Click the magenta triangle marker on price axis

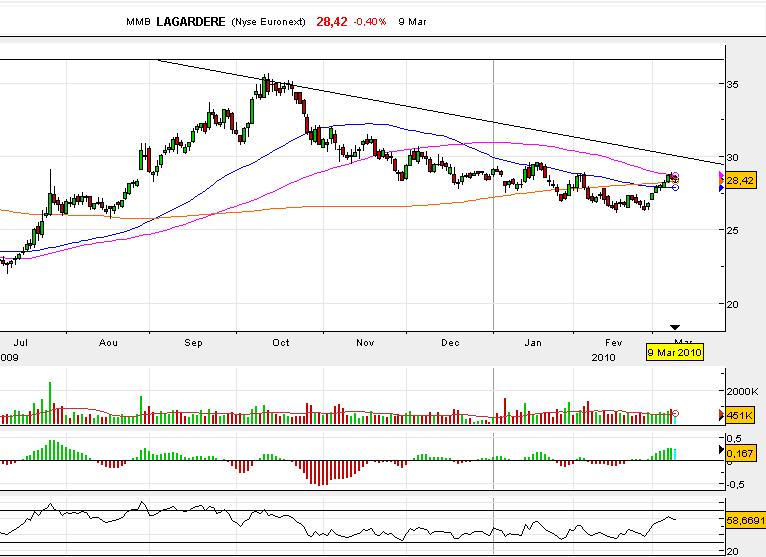tap(722, 175)
